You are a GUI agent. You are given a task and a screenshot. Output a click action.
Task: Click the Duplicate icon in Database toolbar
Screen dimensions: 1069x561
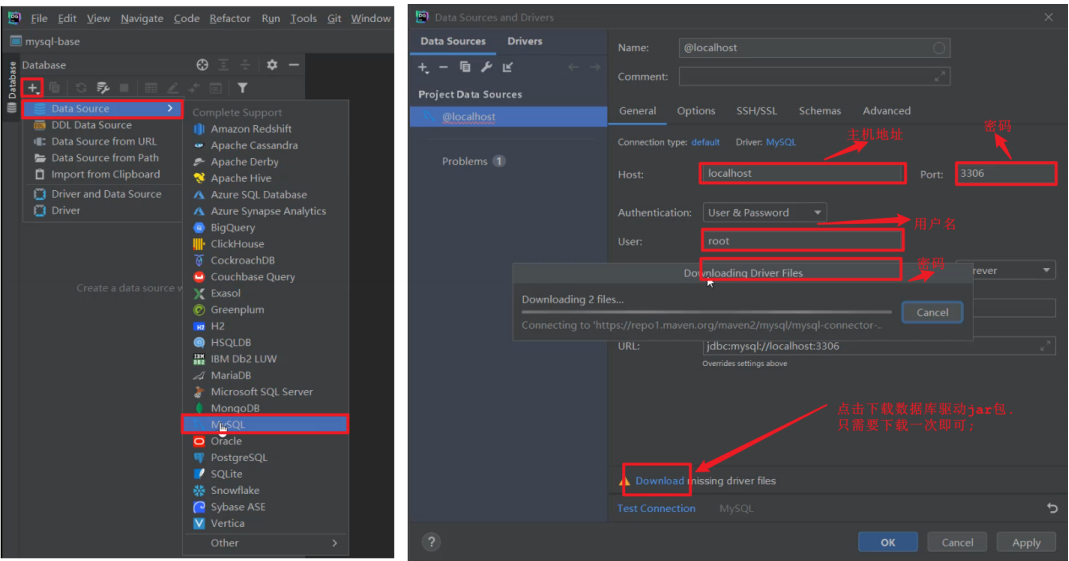tap(55, 87)
